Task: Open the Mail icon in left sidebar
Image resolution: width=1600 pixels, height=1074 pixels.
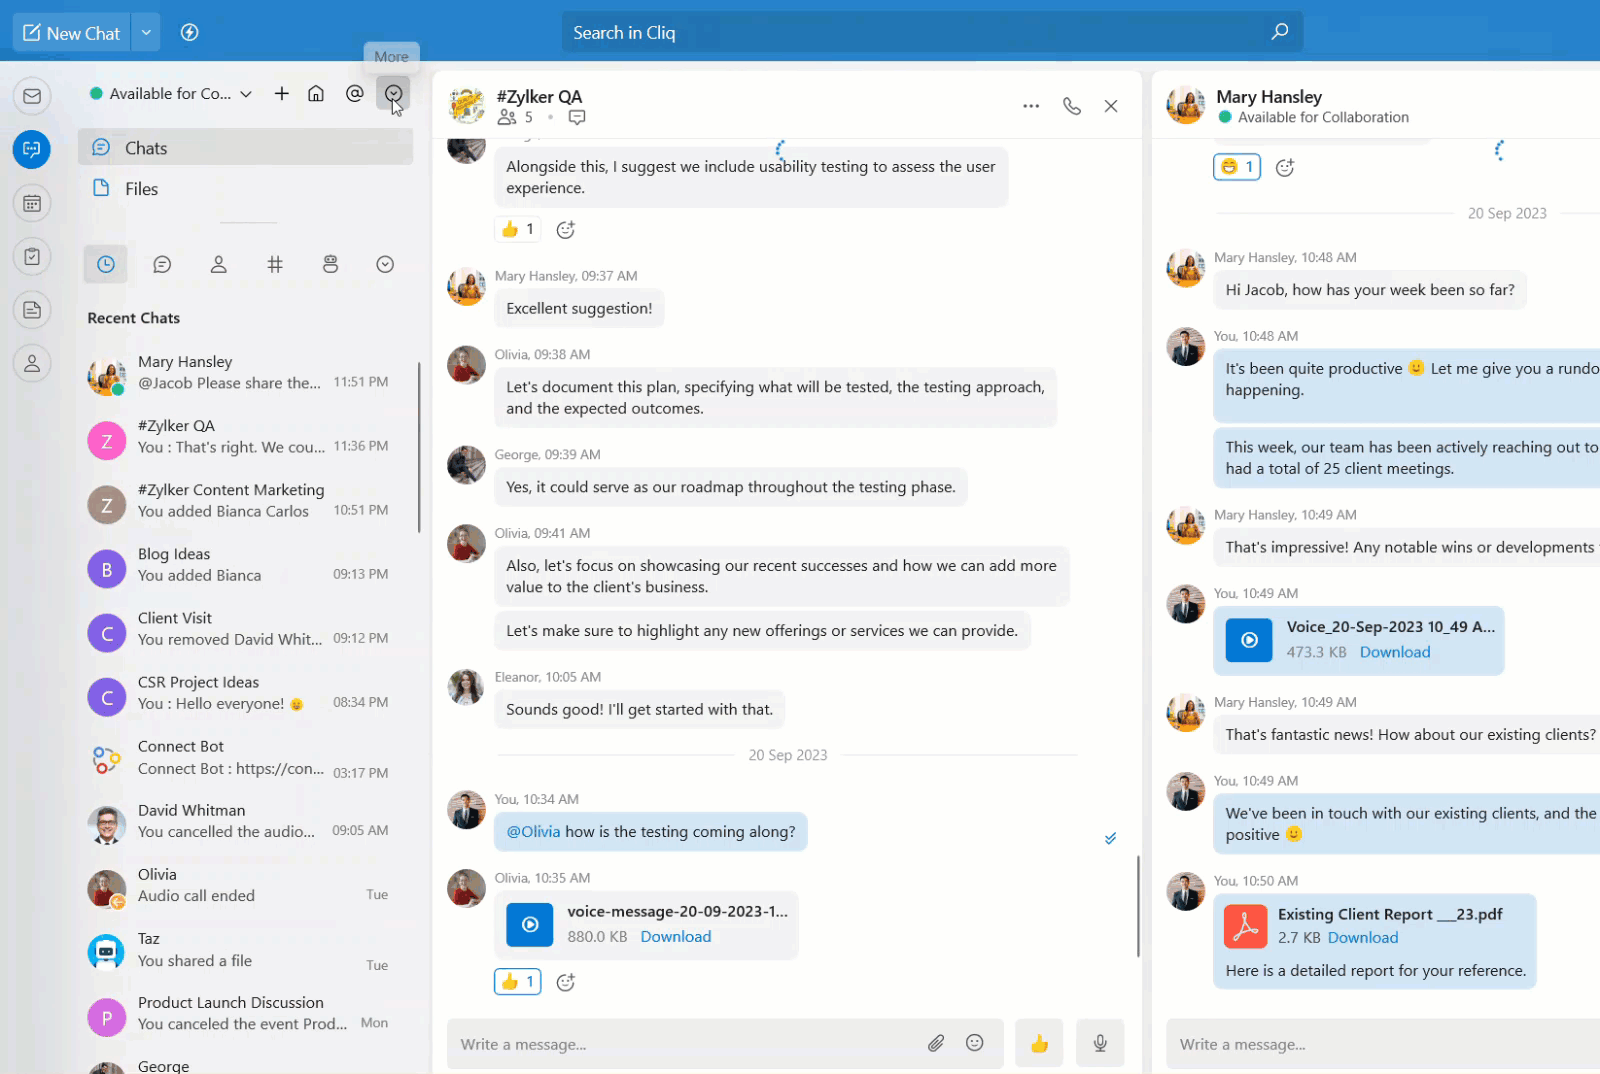Action: coord(32,96)
